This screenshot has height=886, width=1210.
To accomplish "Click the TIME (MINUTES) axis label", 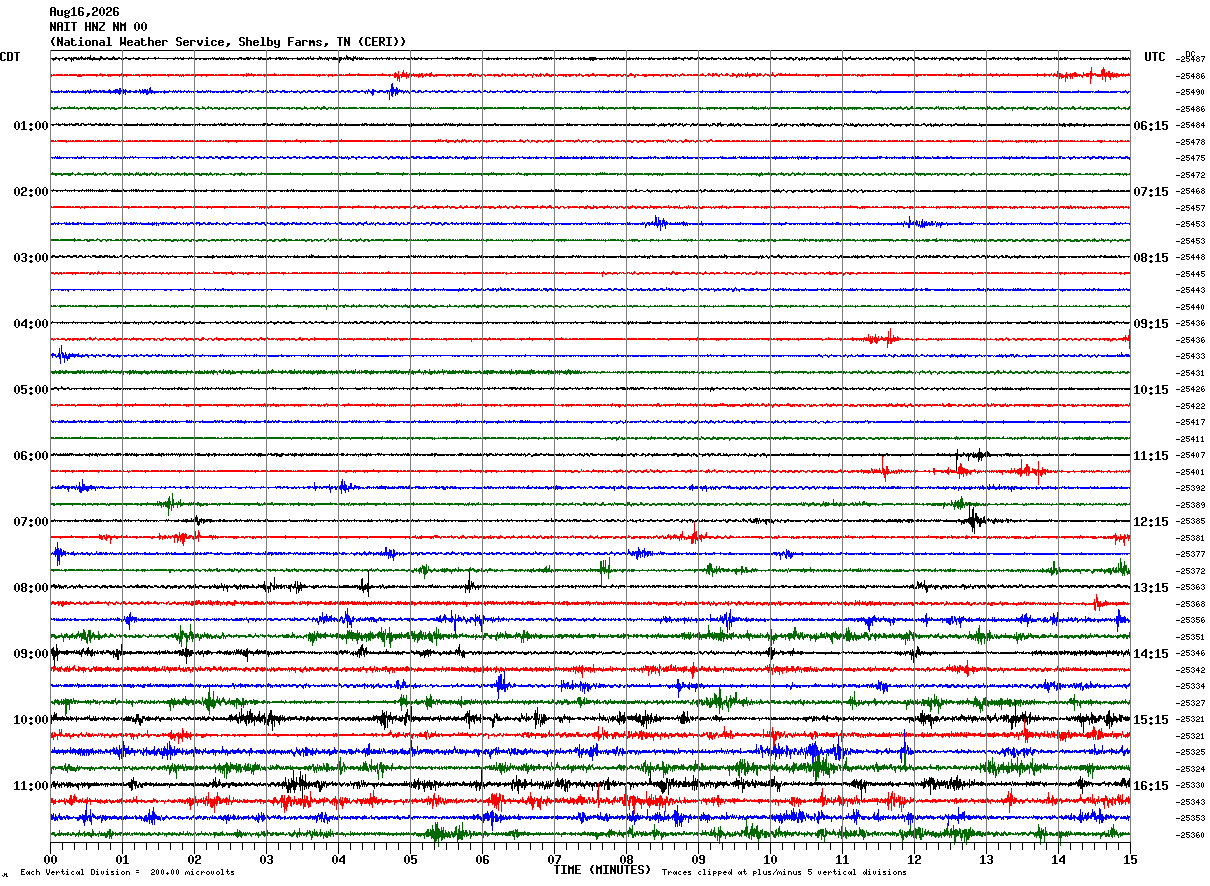I will (602, 870).
